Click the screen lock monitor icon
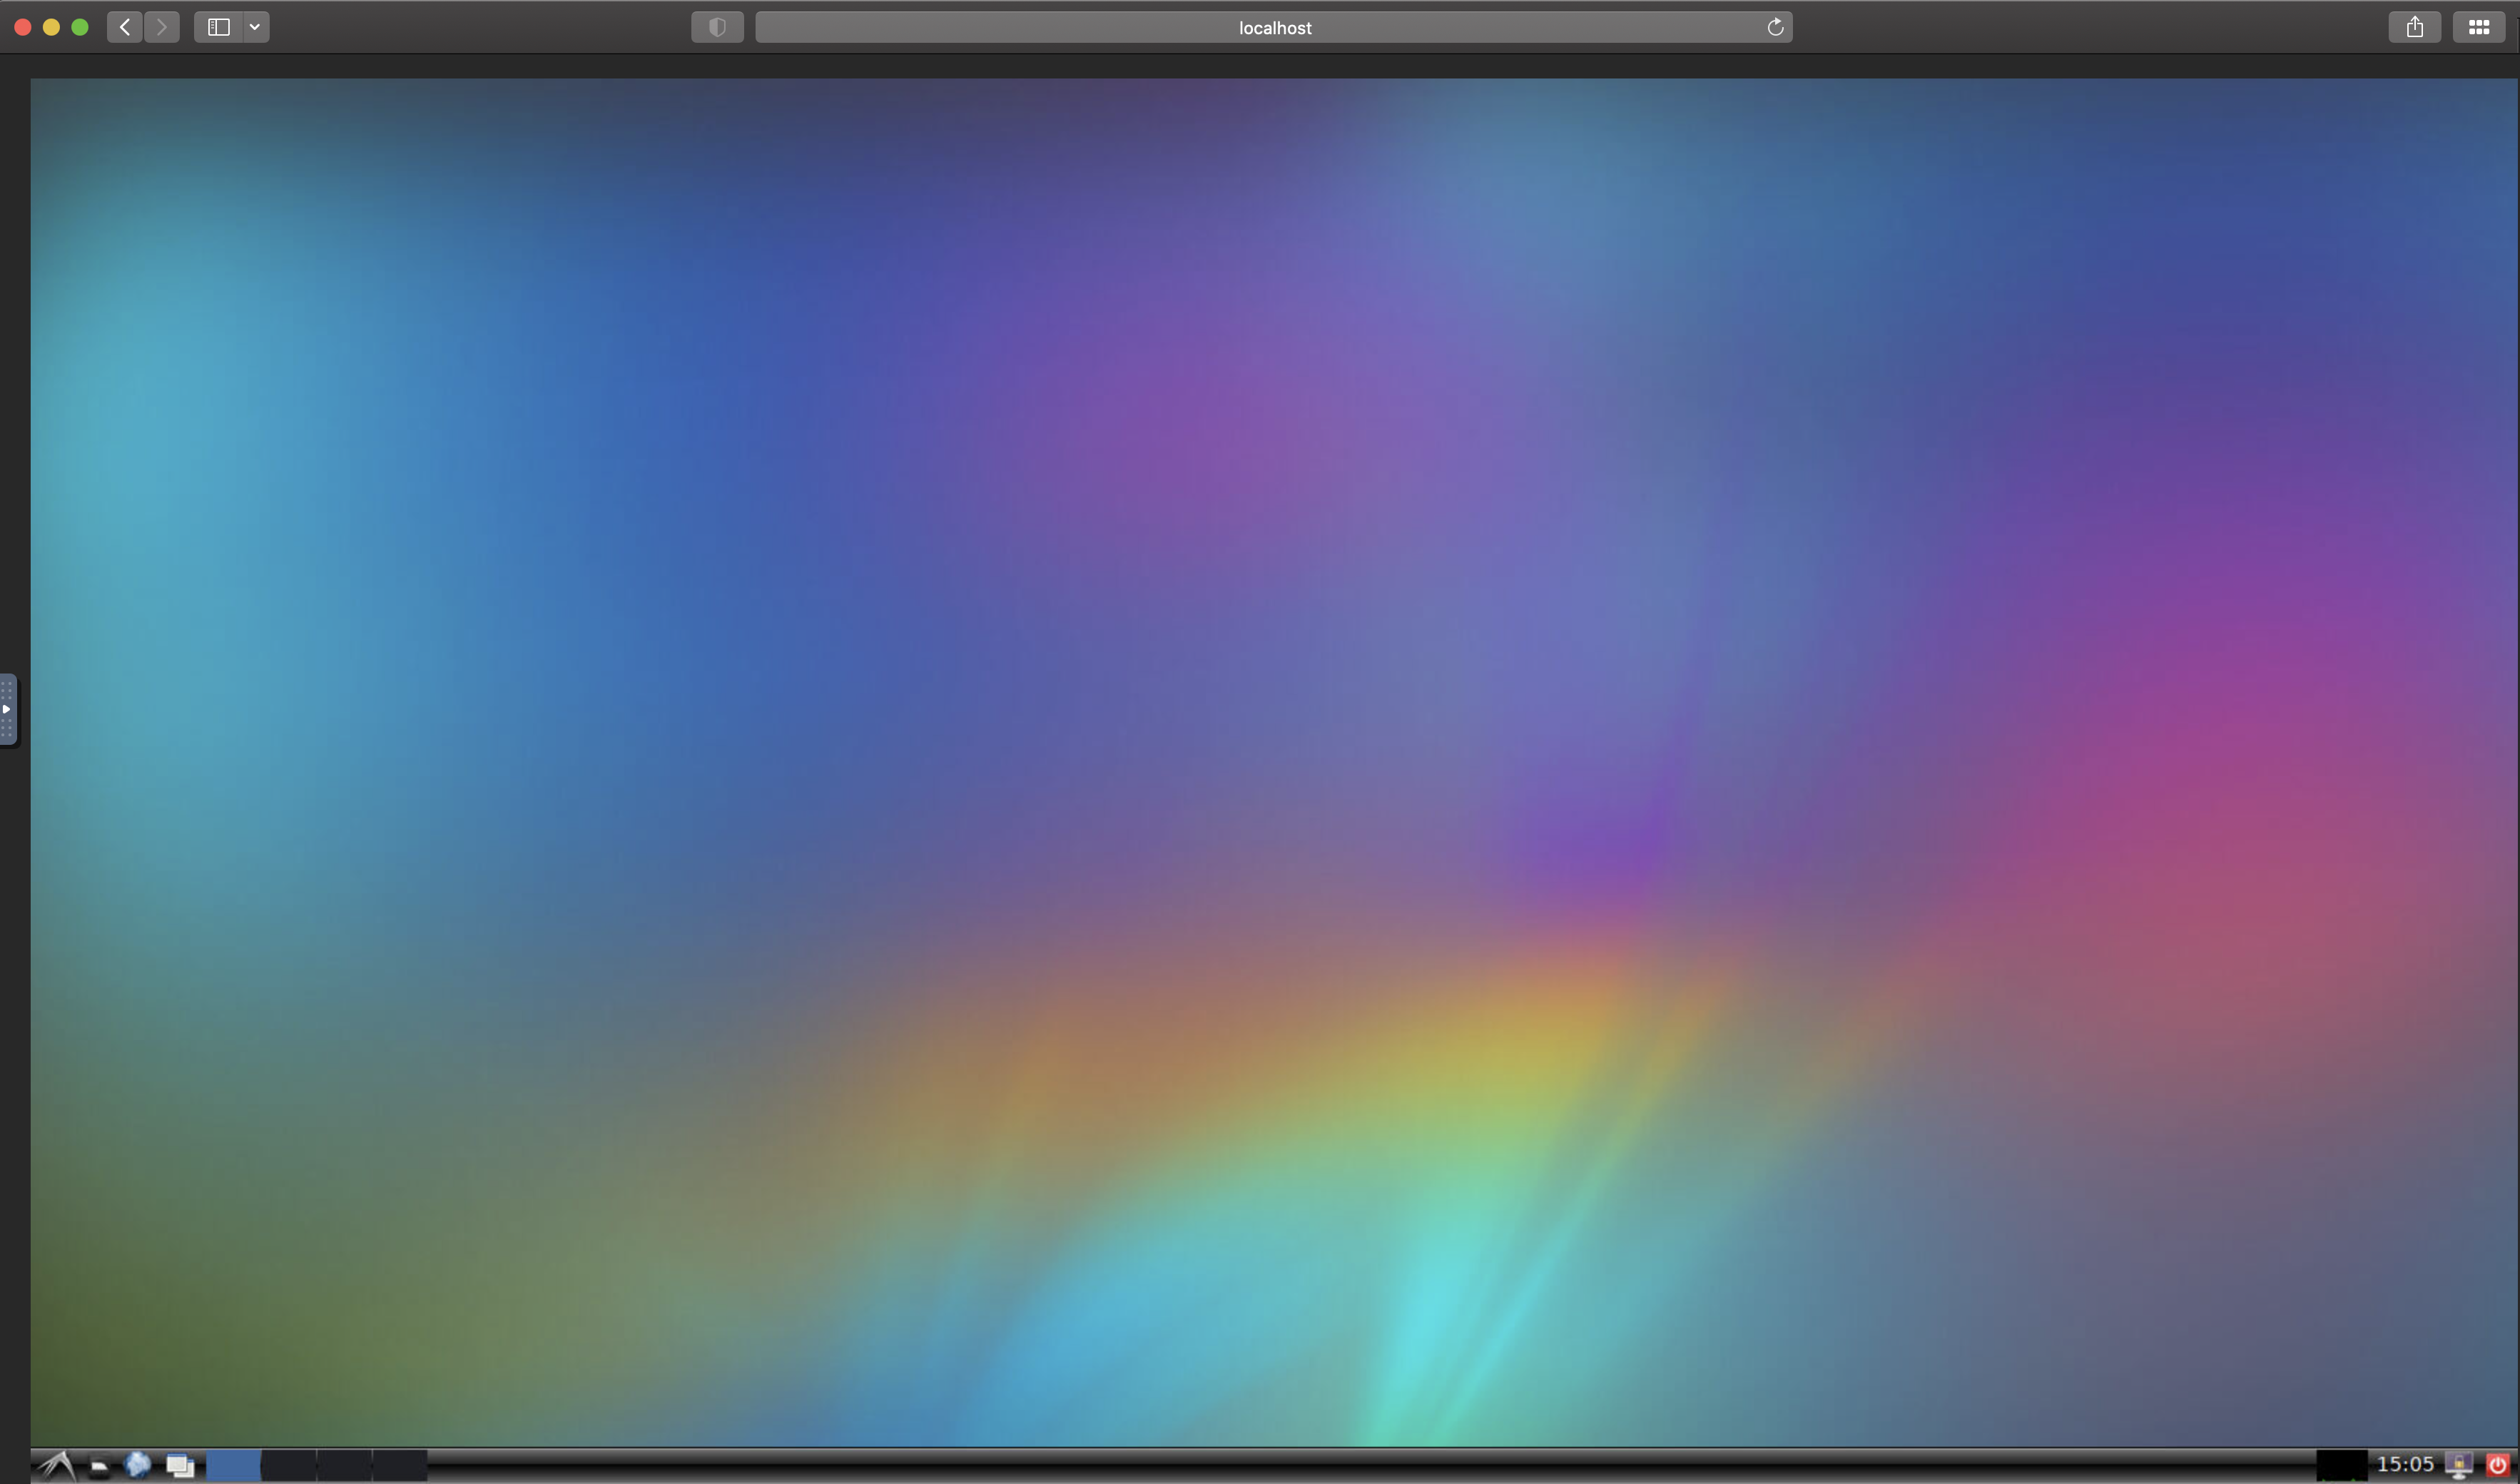The image size is (2520, 1484). [x=2459, y=1465]
